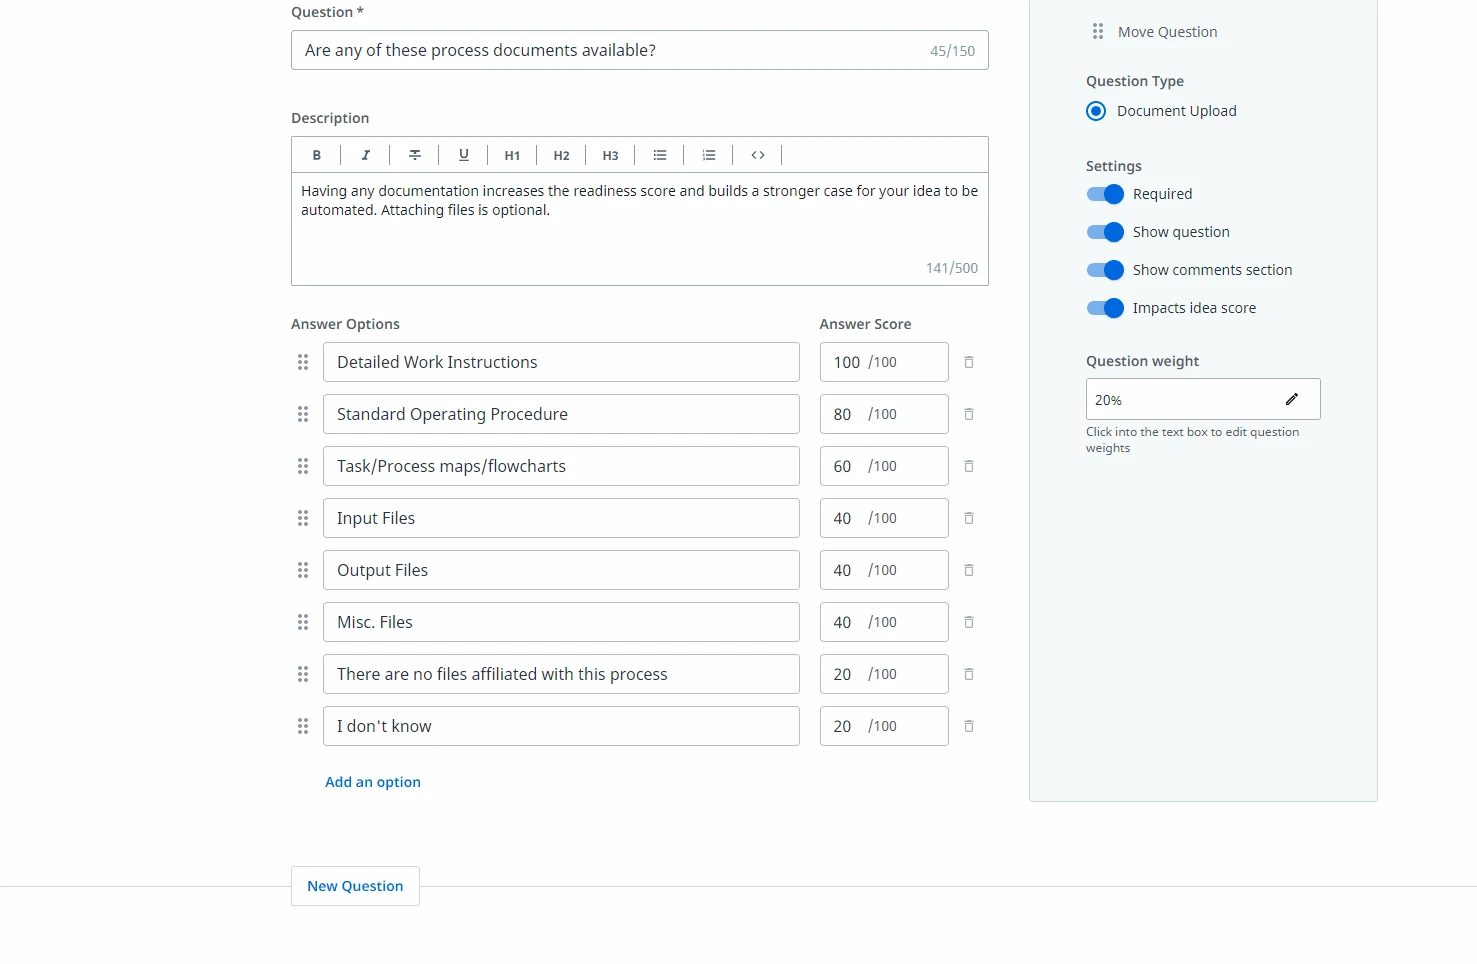Apply H2 heading style

click(562, 155)
